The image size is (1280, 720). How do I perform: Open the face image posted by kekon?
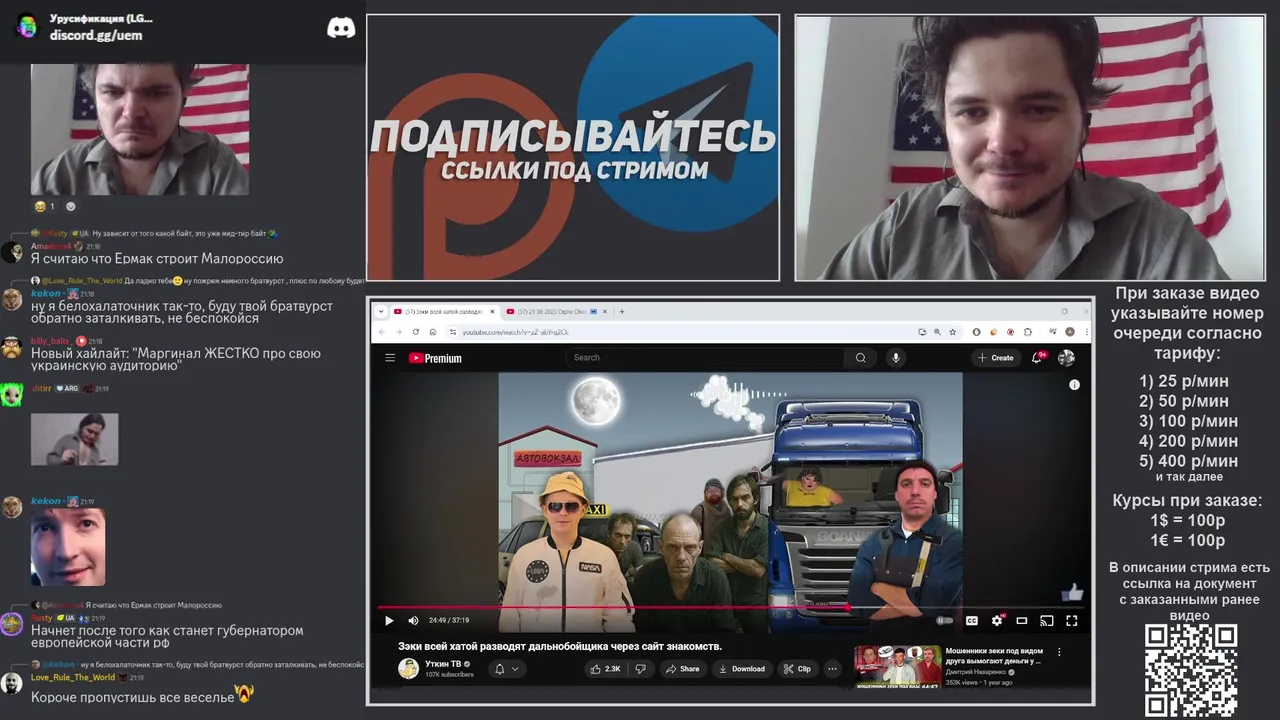coord(67,547)
